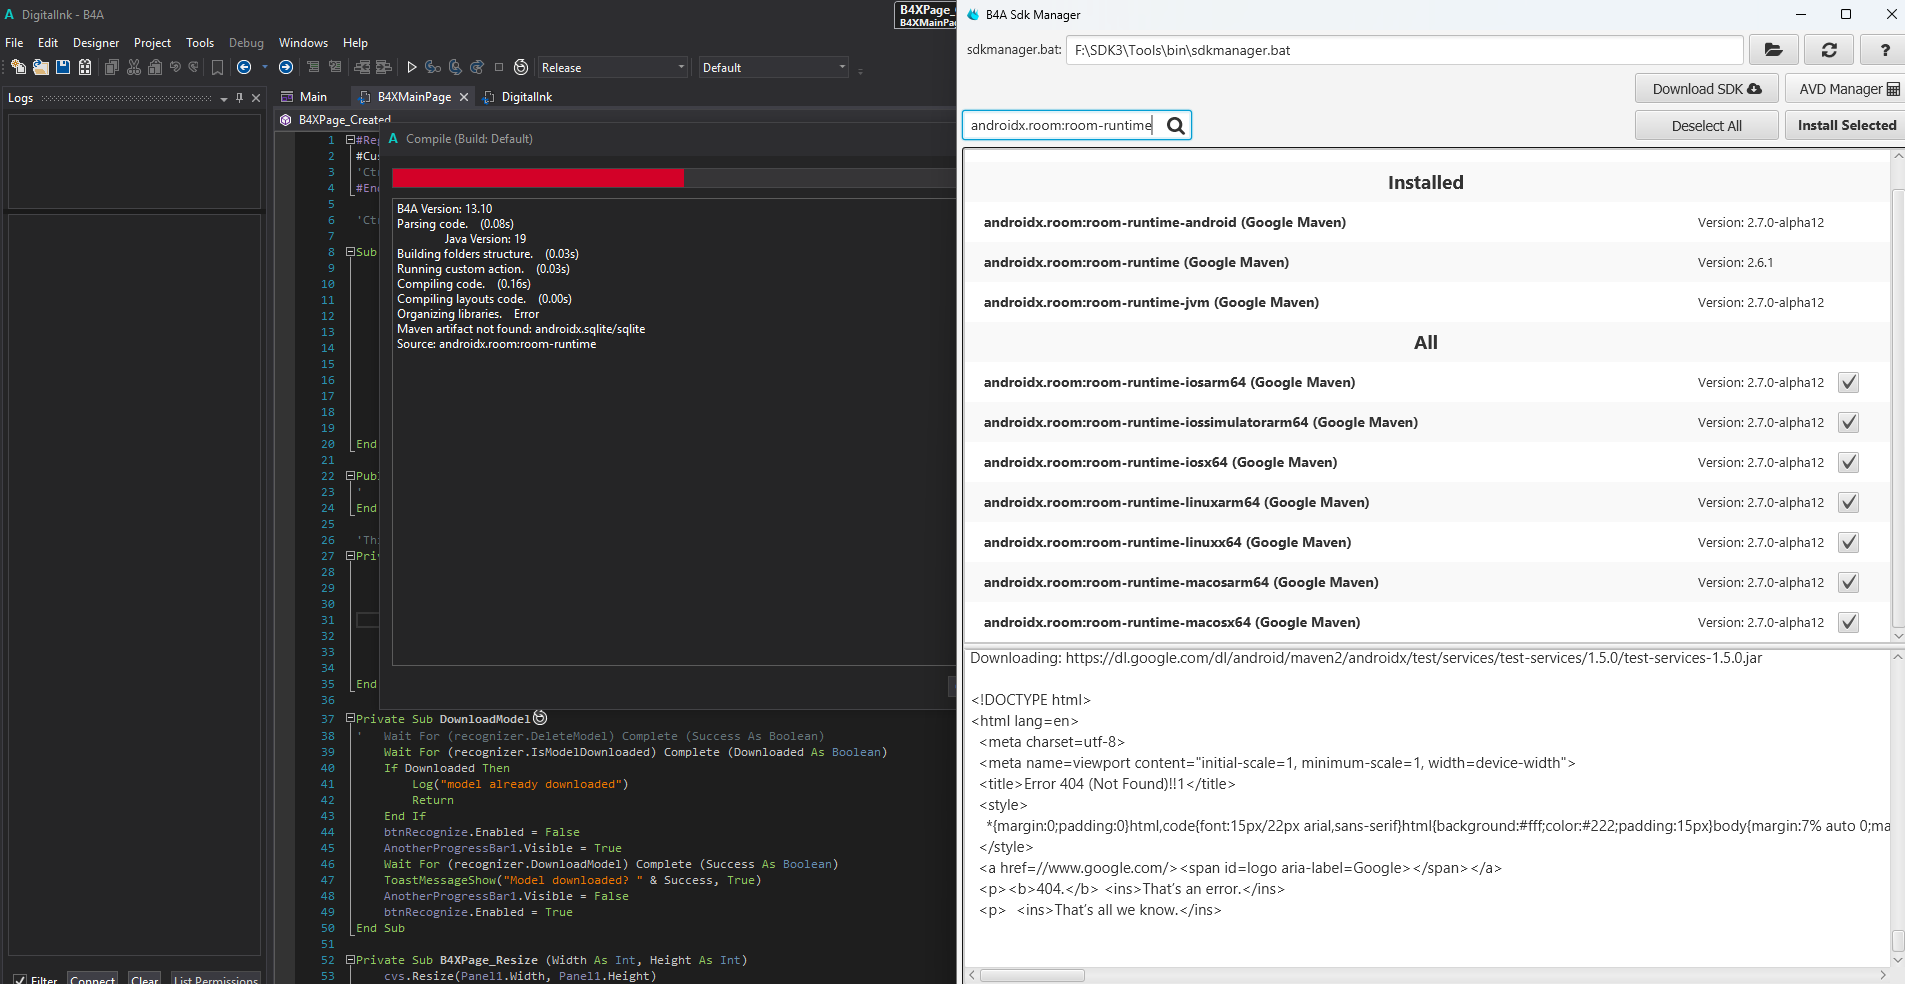The height and width of the screenshot is (984, 1905).
Task: Uncheck room-runtime-linuxx64 package checkbox
Action: point(1849,542)
